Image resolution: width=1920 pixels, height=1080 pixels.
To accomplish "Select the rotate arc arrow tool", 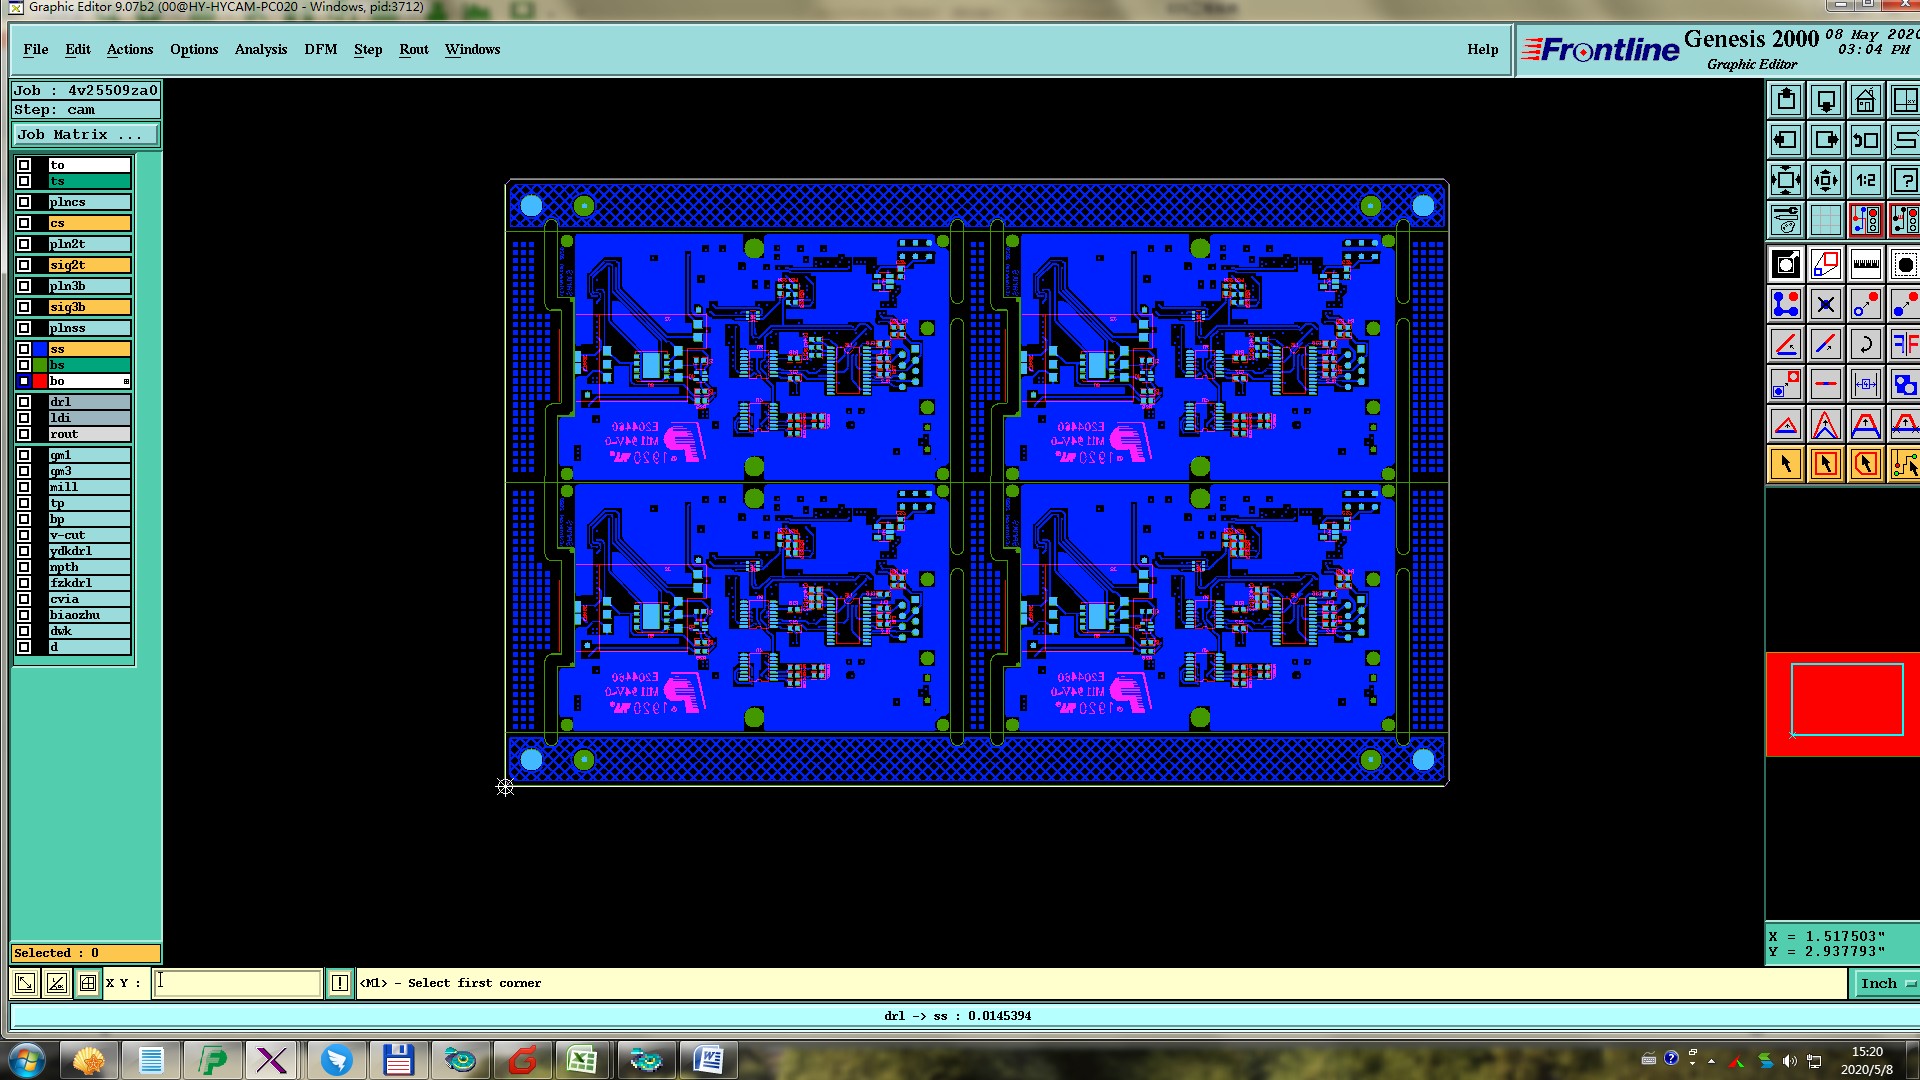I will click(1865, 344).
